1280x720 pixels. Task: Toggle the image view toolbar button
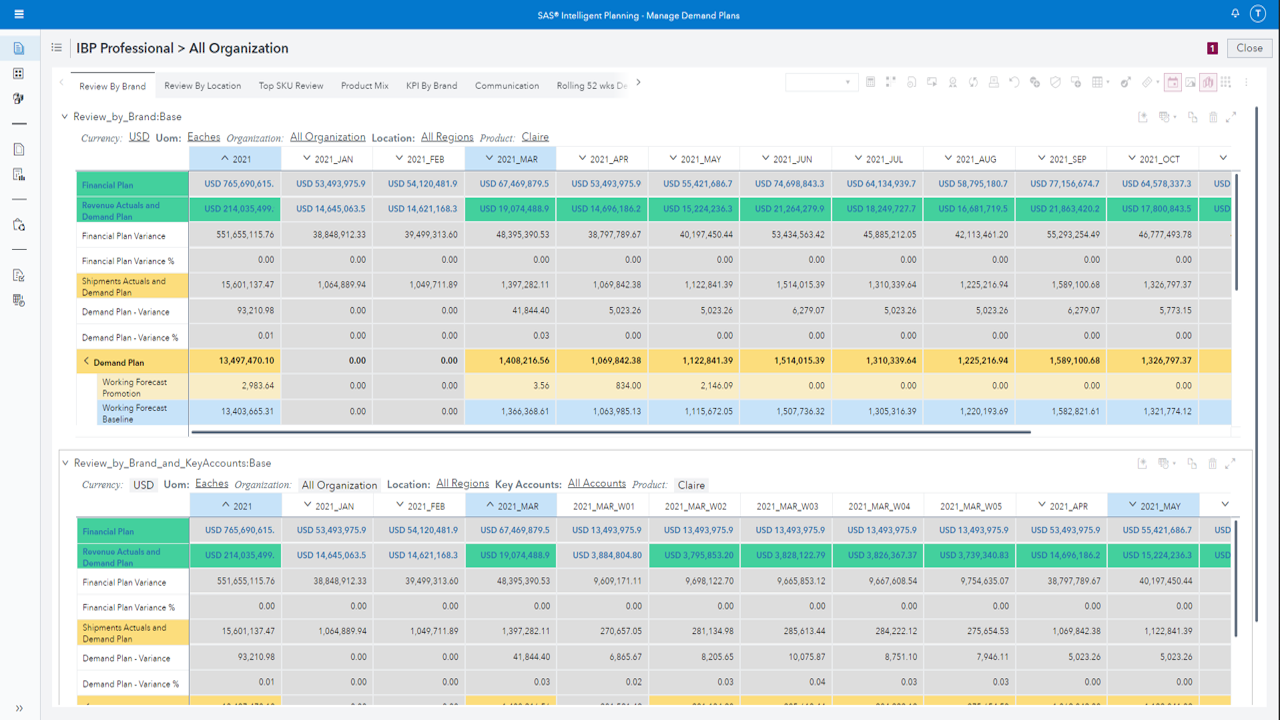coord(1191,83)
